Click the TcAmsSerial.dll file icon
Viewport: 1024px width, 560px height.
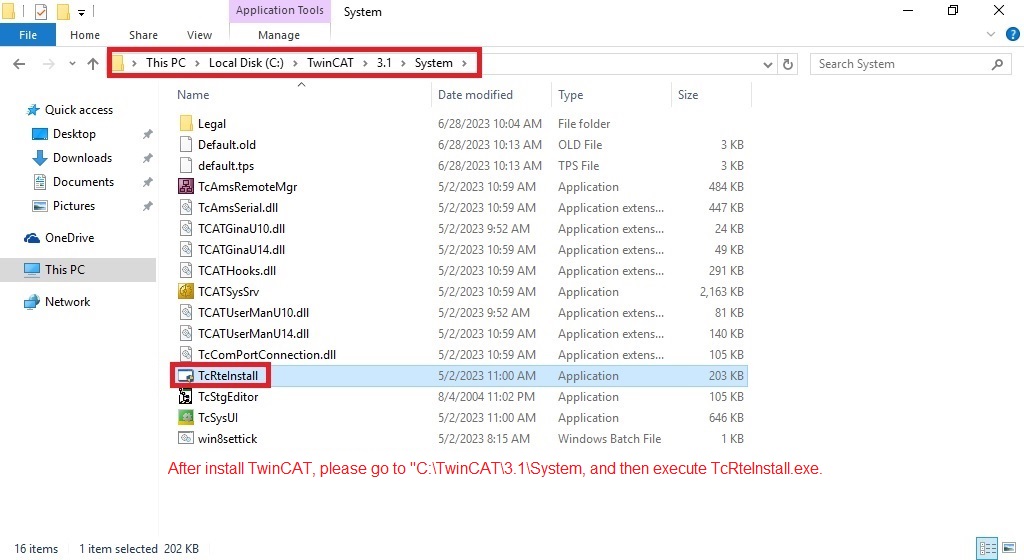186,208
